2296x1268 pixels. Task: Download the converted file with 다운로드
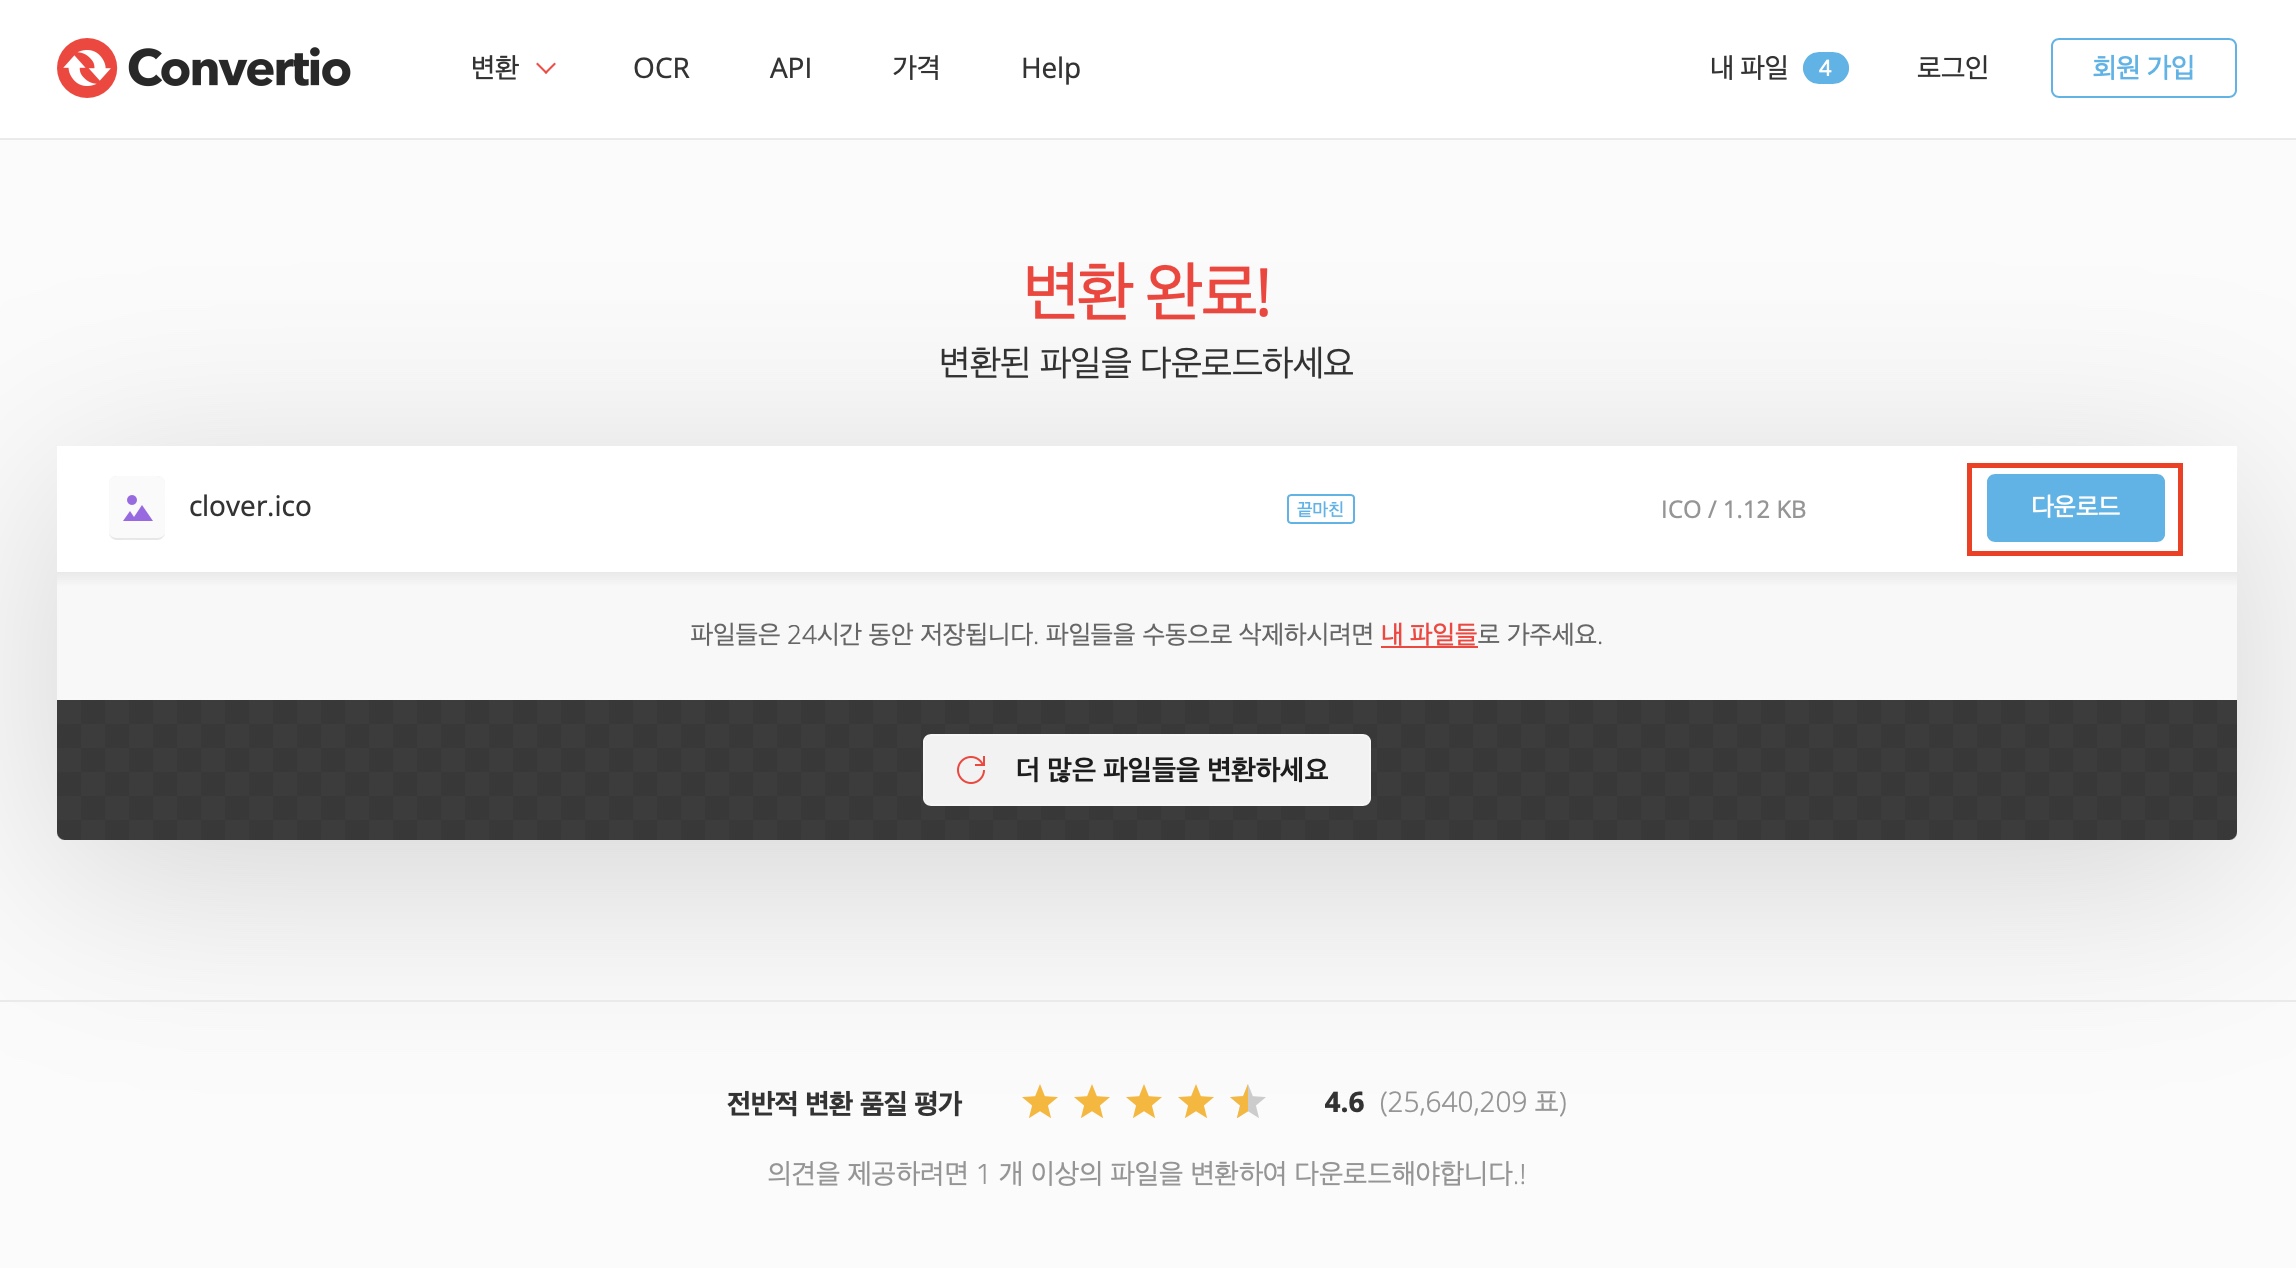coord(2075,508)
